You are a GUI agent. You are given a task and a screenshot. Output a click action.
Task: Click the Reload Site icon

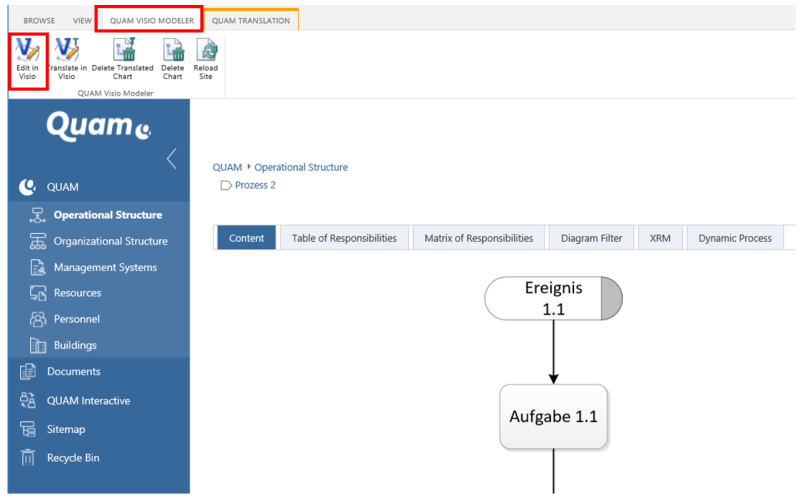206,51
